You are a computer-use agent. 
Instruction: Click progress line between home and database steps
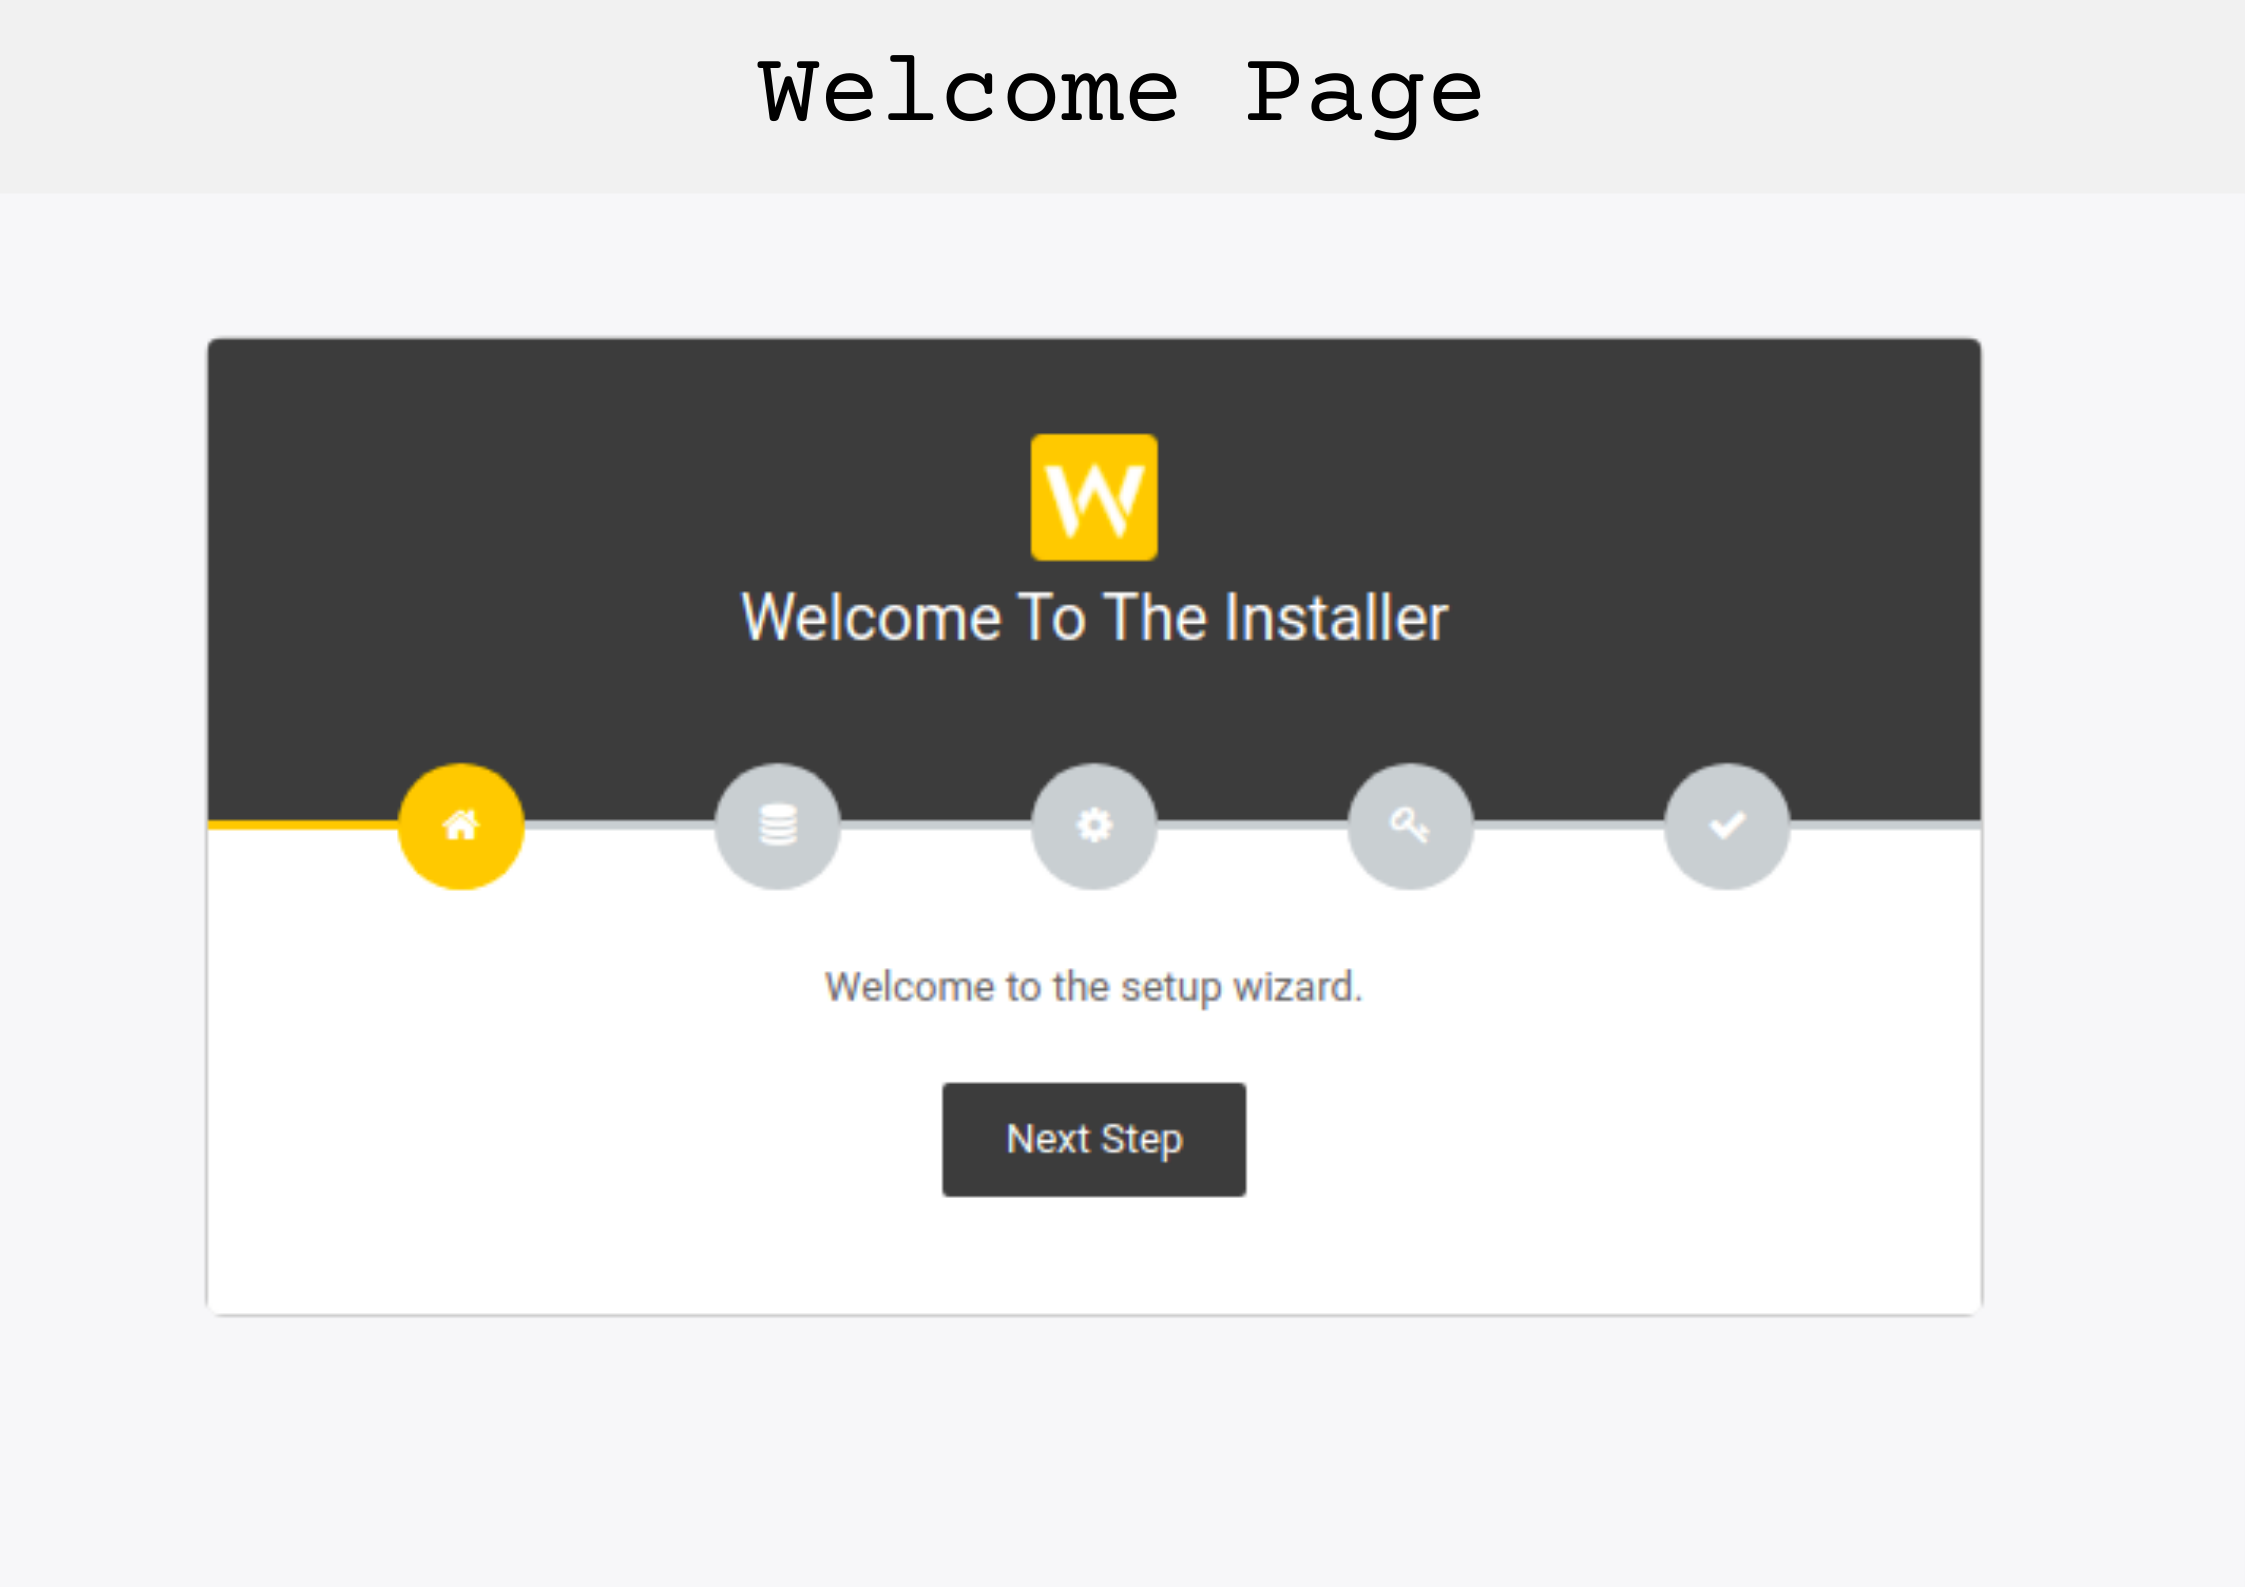(x=619, y=825)
